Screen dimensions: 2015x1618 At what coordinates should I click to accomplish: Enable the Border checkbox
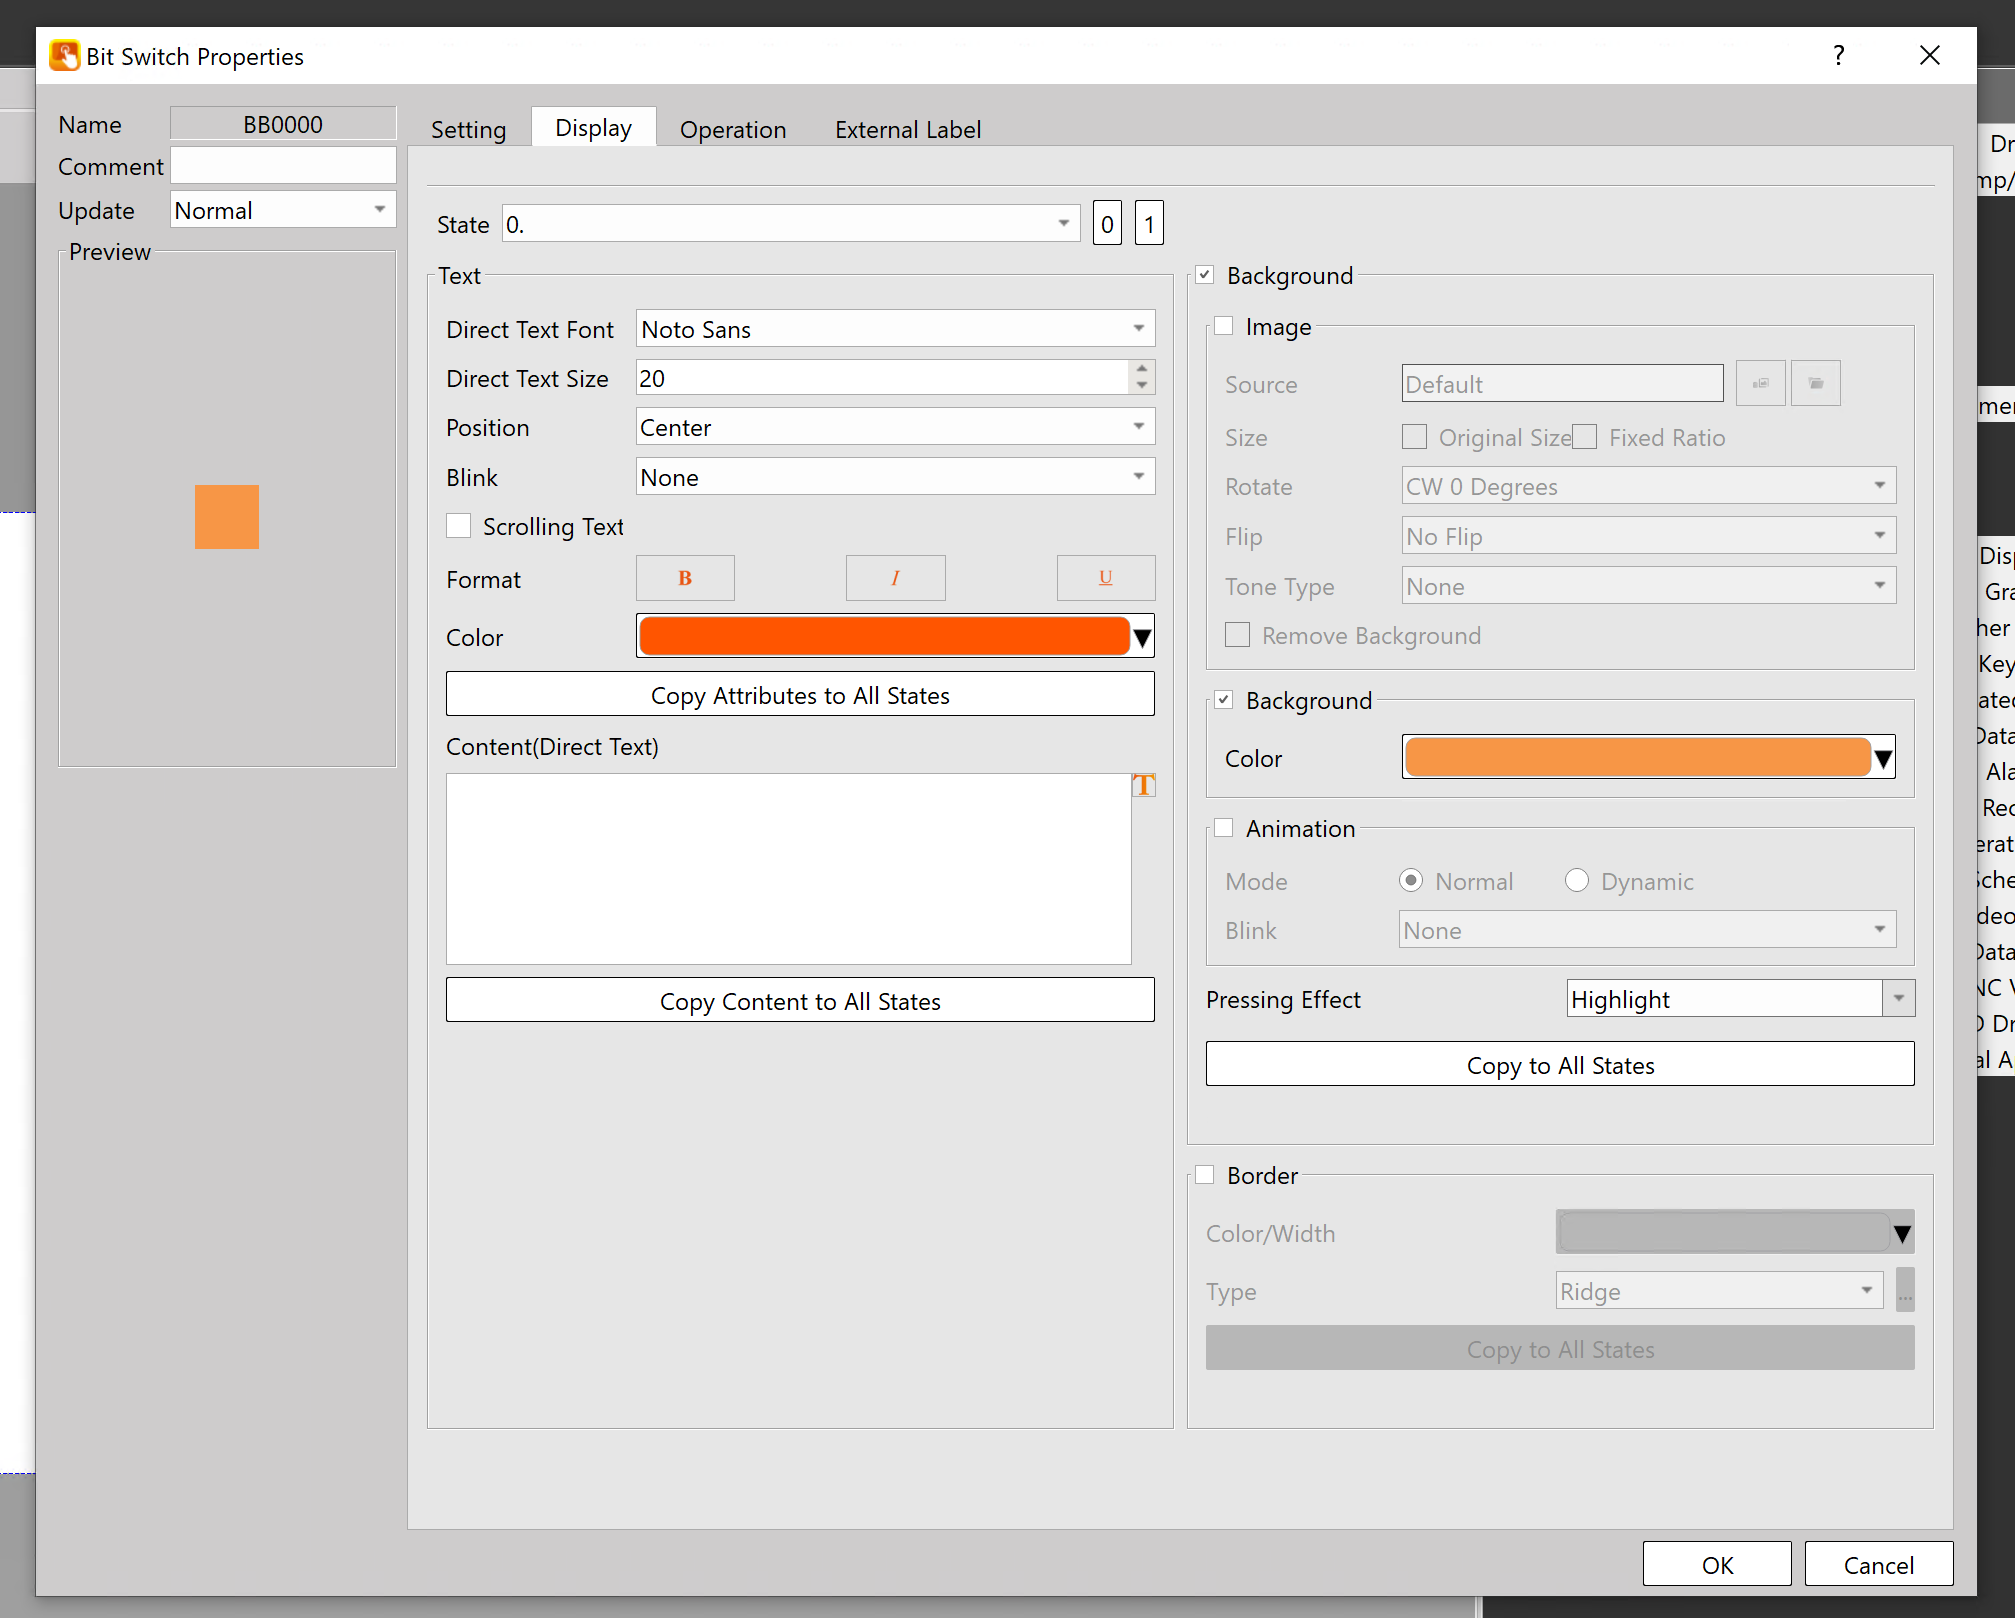pos(1205,1175)
